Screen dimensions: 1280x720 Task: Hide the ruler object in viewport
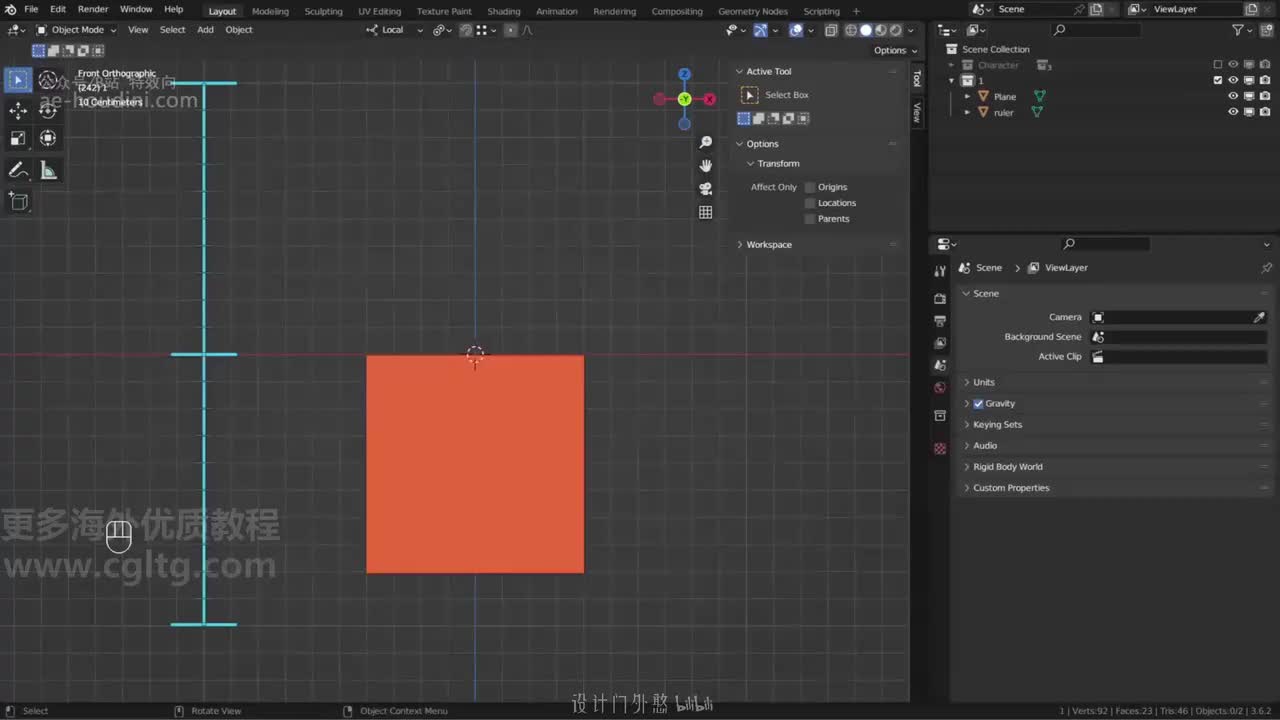click(1233, 113)
